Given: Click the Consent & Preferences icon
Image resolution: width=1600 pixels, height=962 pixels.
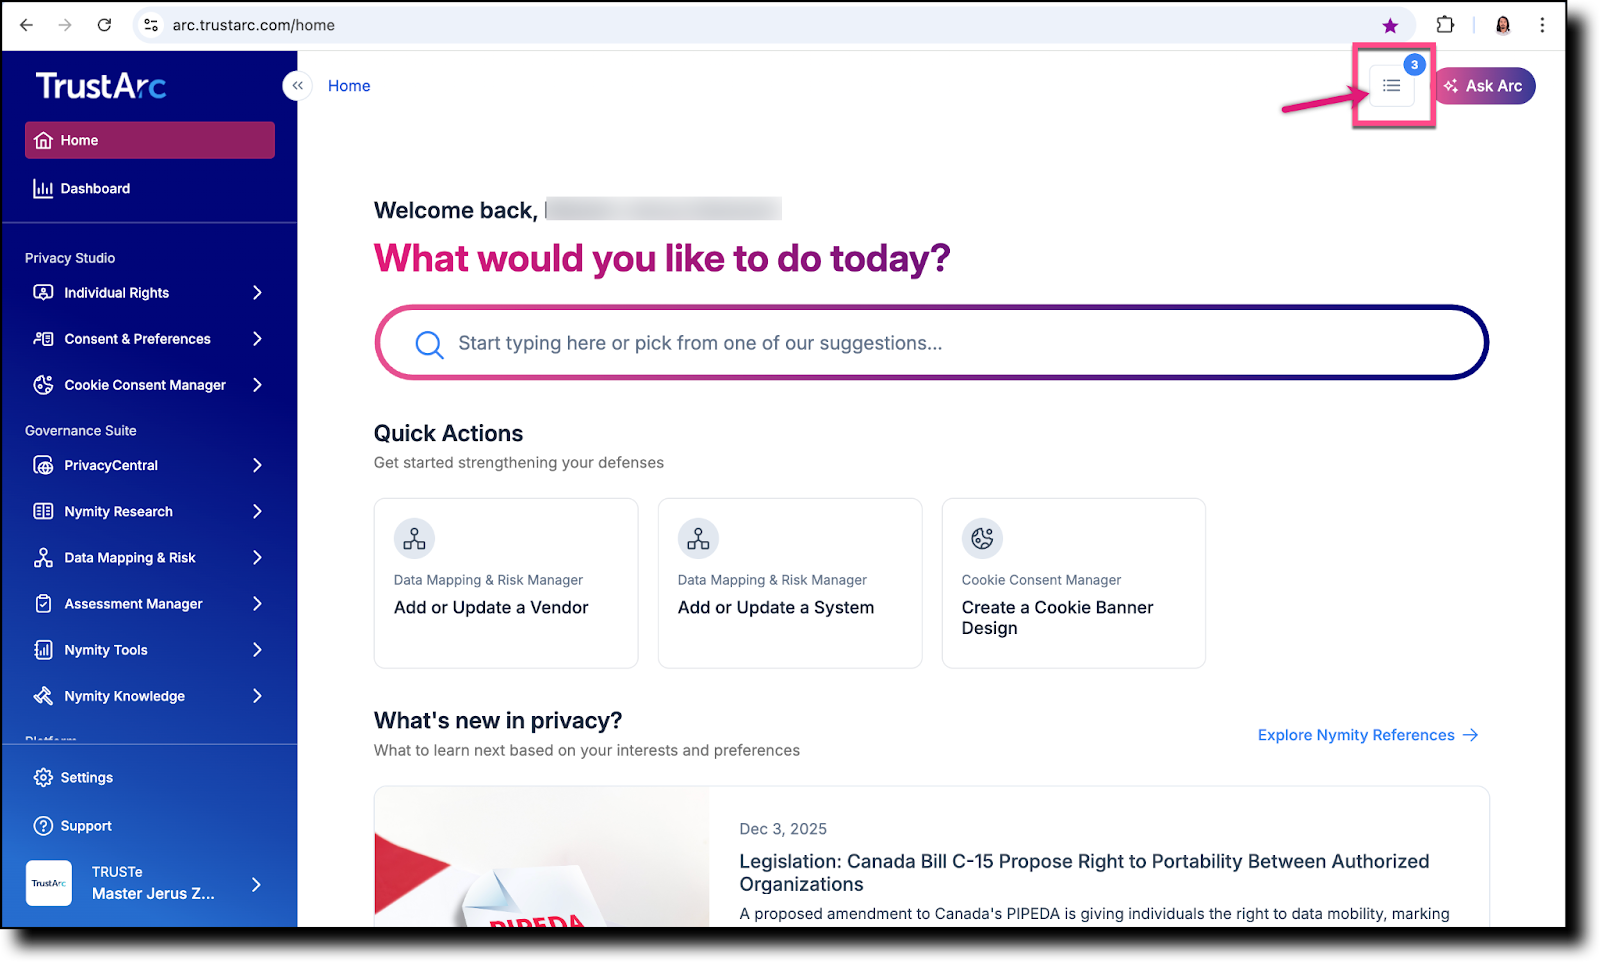Looking at the screenshot, I should 43,339.
